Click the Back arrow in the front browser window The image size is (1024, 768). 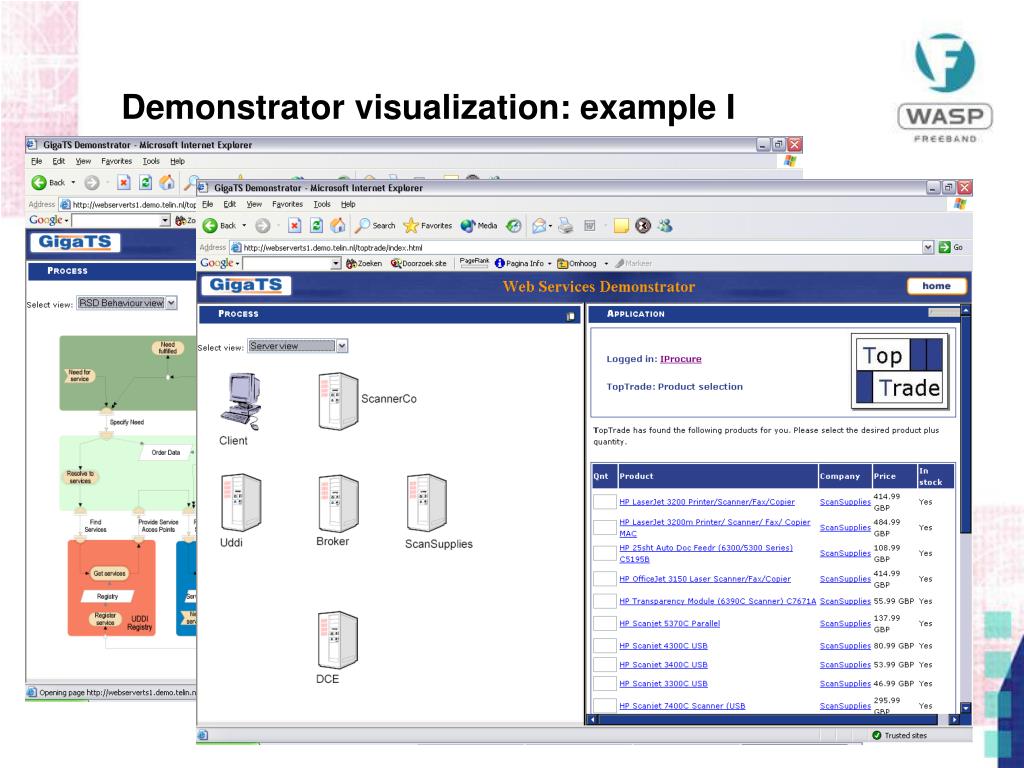pyautogui.click(x=210, y=226)
